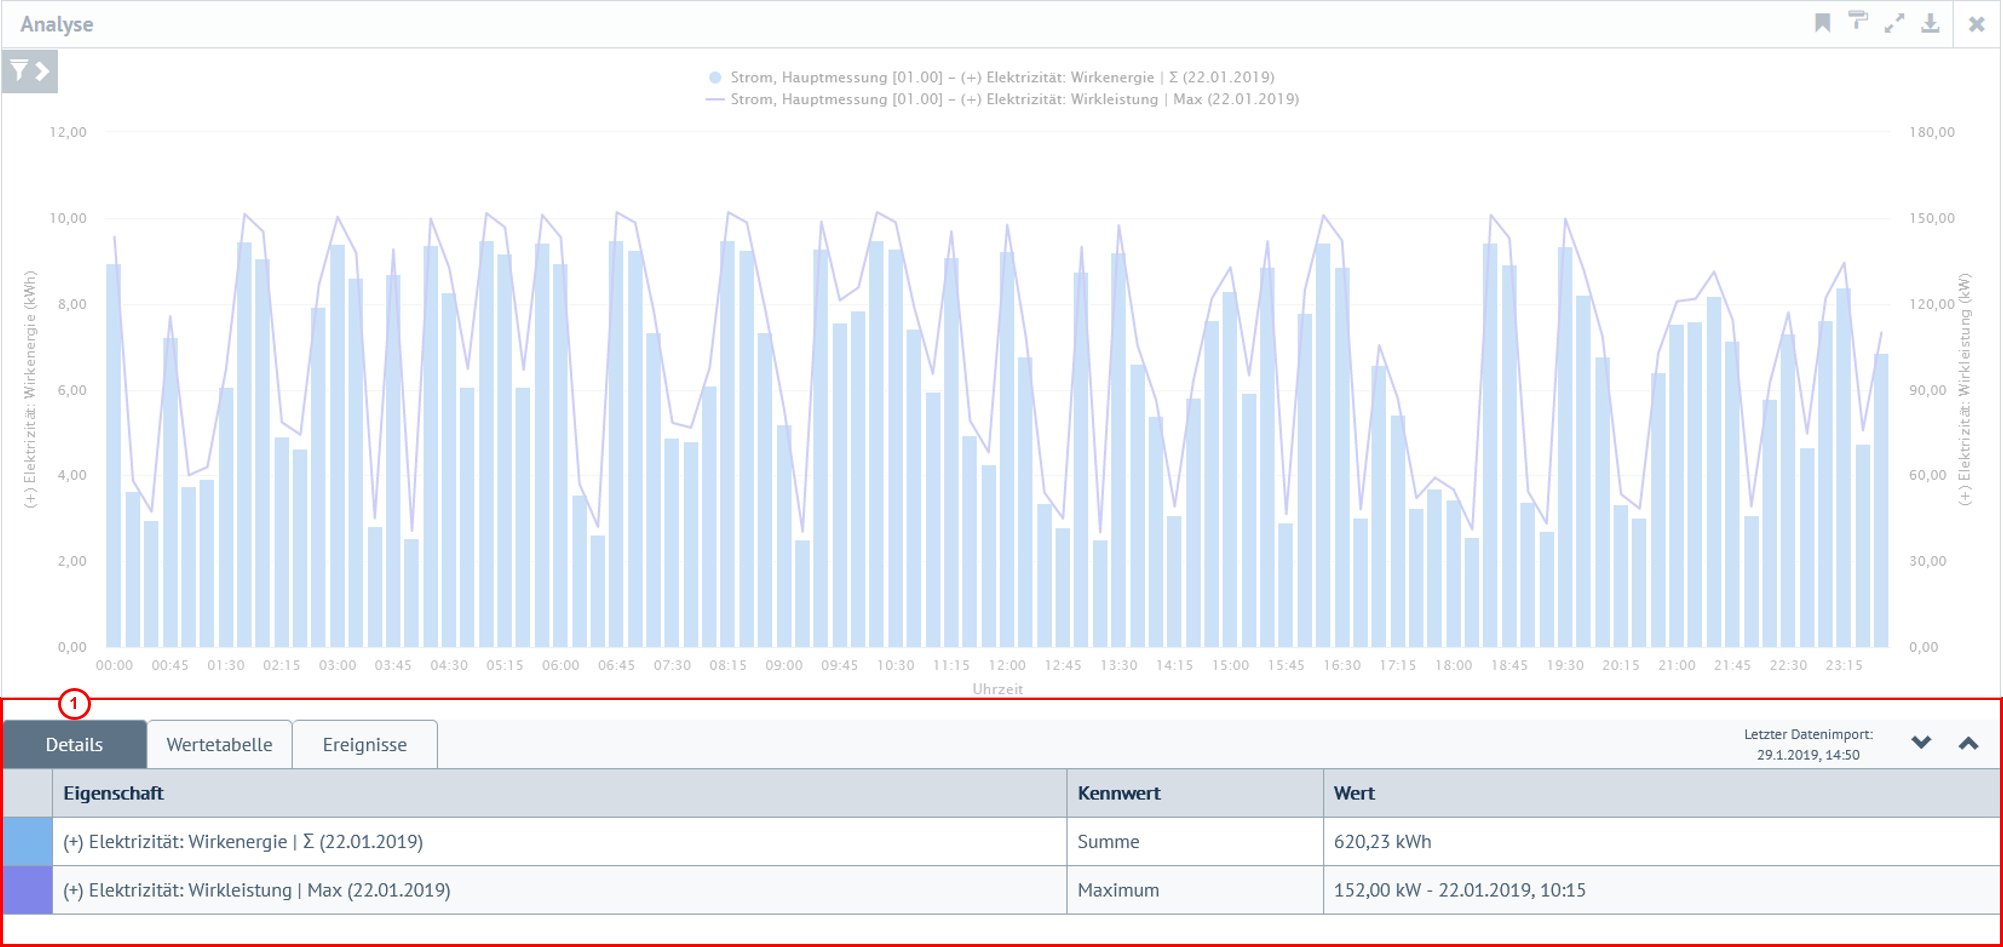The image size is (2003, 947).
Task: Open the Ereignisse tab
Action: pos(364,745)
